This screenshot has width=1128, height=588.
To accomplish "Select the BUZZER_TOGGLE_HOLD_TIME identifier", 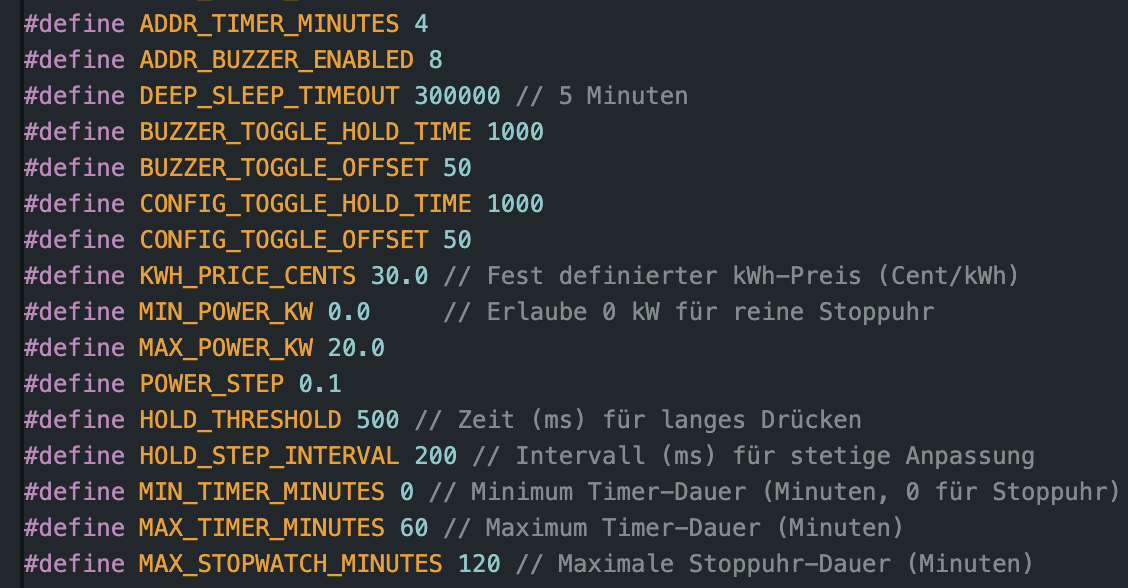I will tap(306, 132).
